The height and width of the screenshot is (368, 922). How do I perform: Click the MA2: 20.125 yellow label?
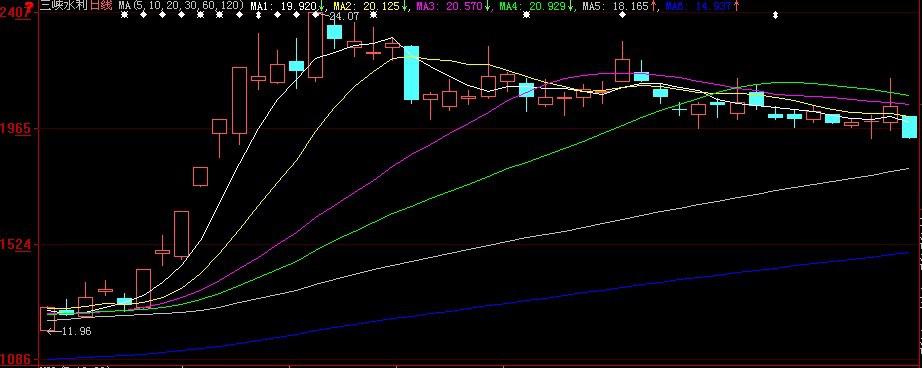(x=366, y=6)
